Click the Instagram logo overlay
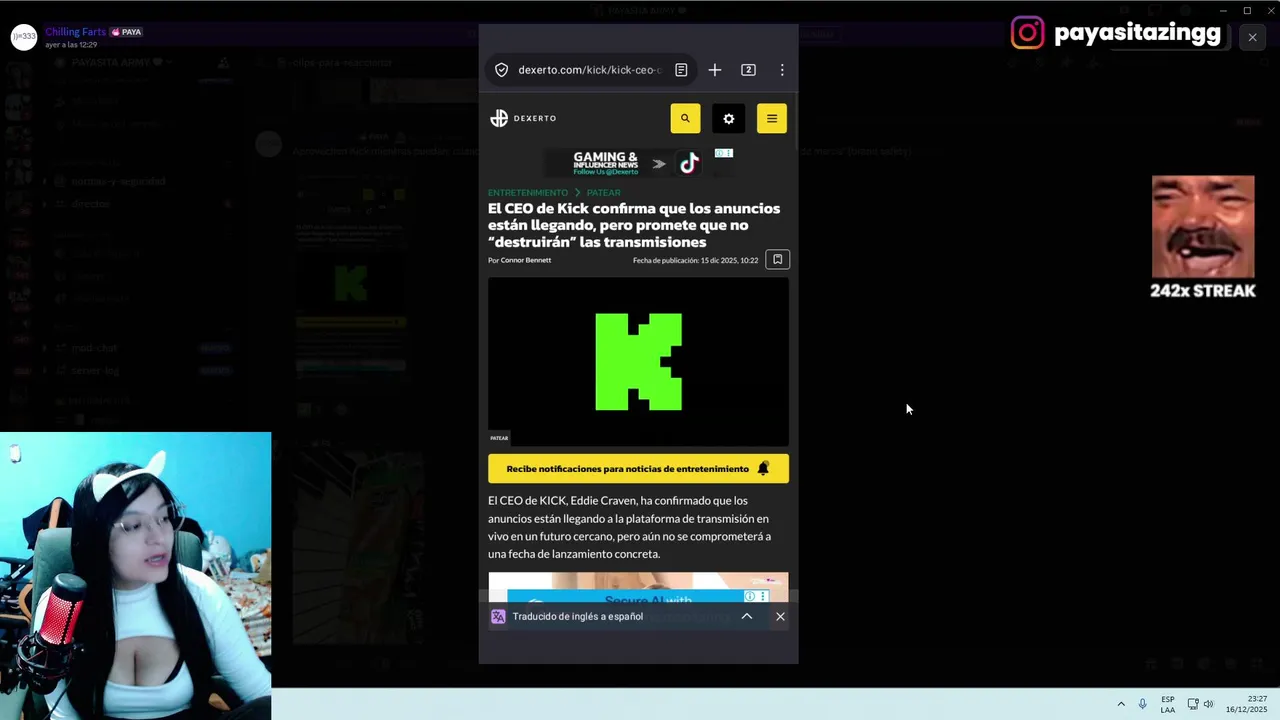The height and width of the screenshot is (720, 1280). click(1027, 33)
